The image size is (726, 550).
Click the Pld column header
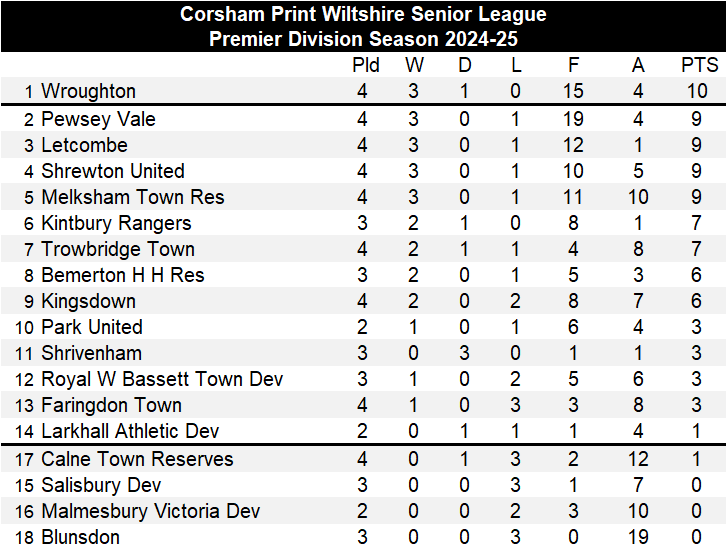click(366, 65)
